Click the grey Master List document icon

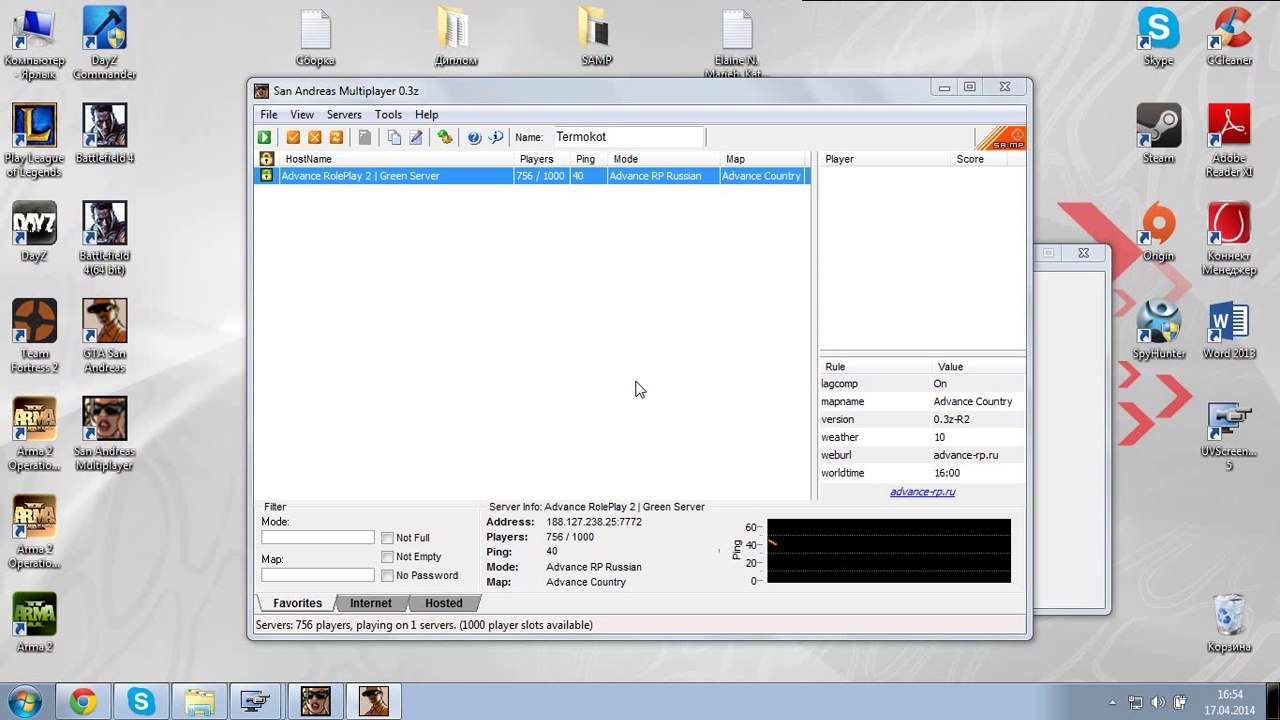(x=365, y=138)
